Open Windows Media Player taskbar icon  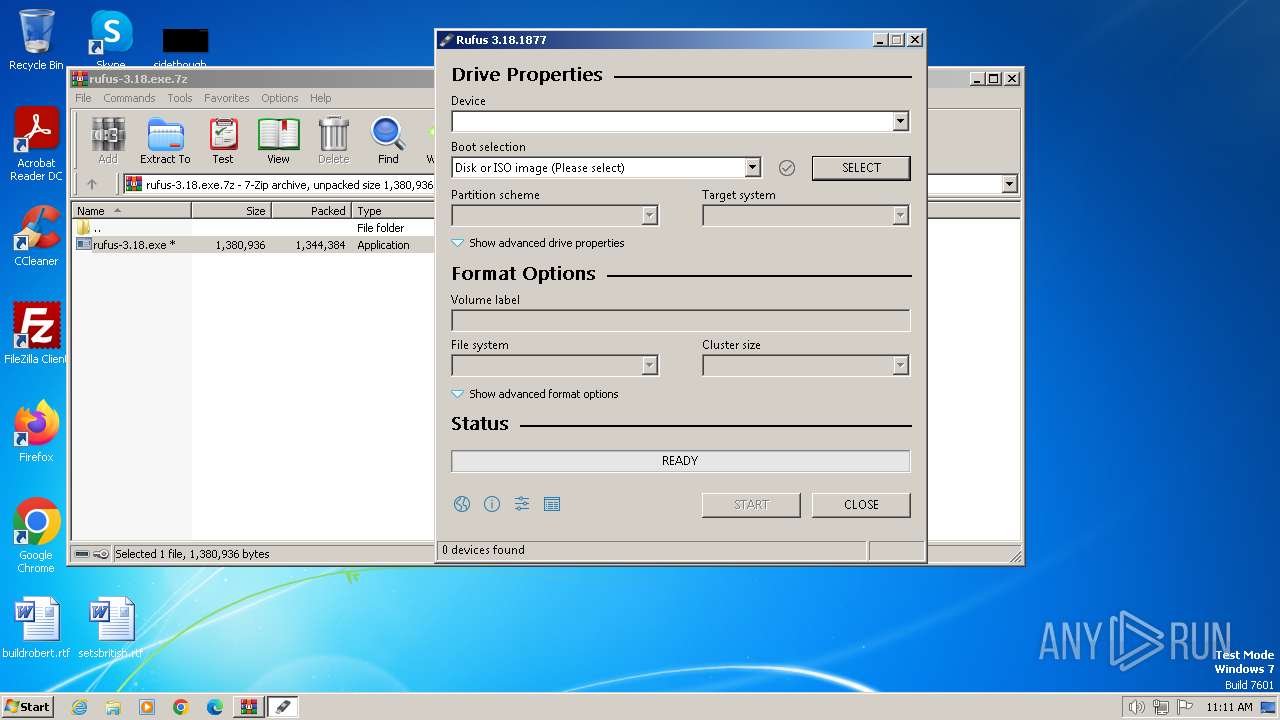click(x=147, y=707)
